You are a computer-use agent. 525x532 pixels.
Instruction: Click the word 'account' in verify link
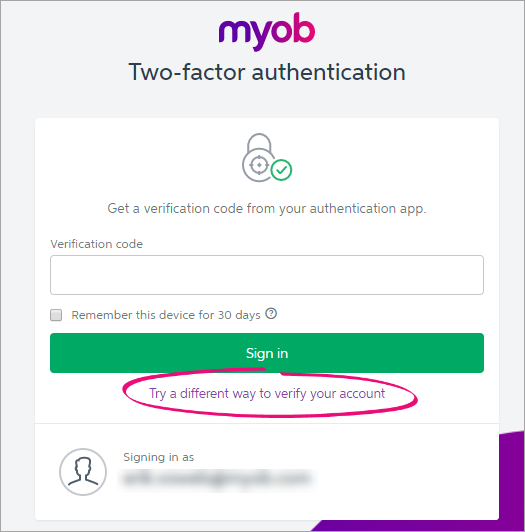pyautogui.click(x=362, y=394)
